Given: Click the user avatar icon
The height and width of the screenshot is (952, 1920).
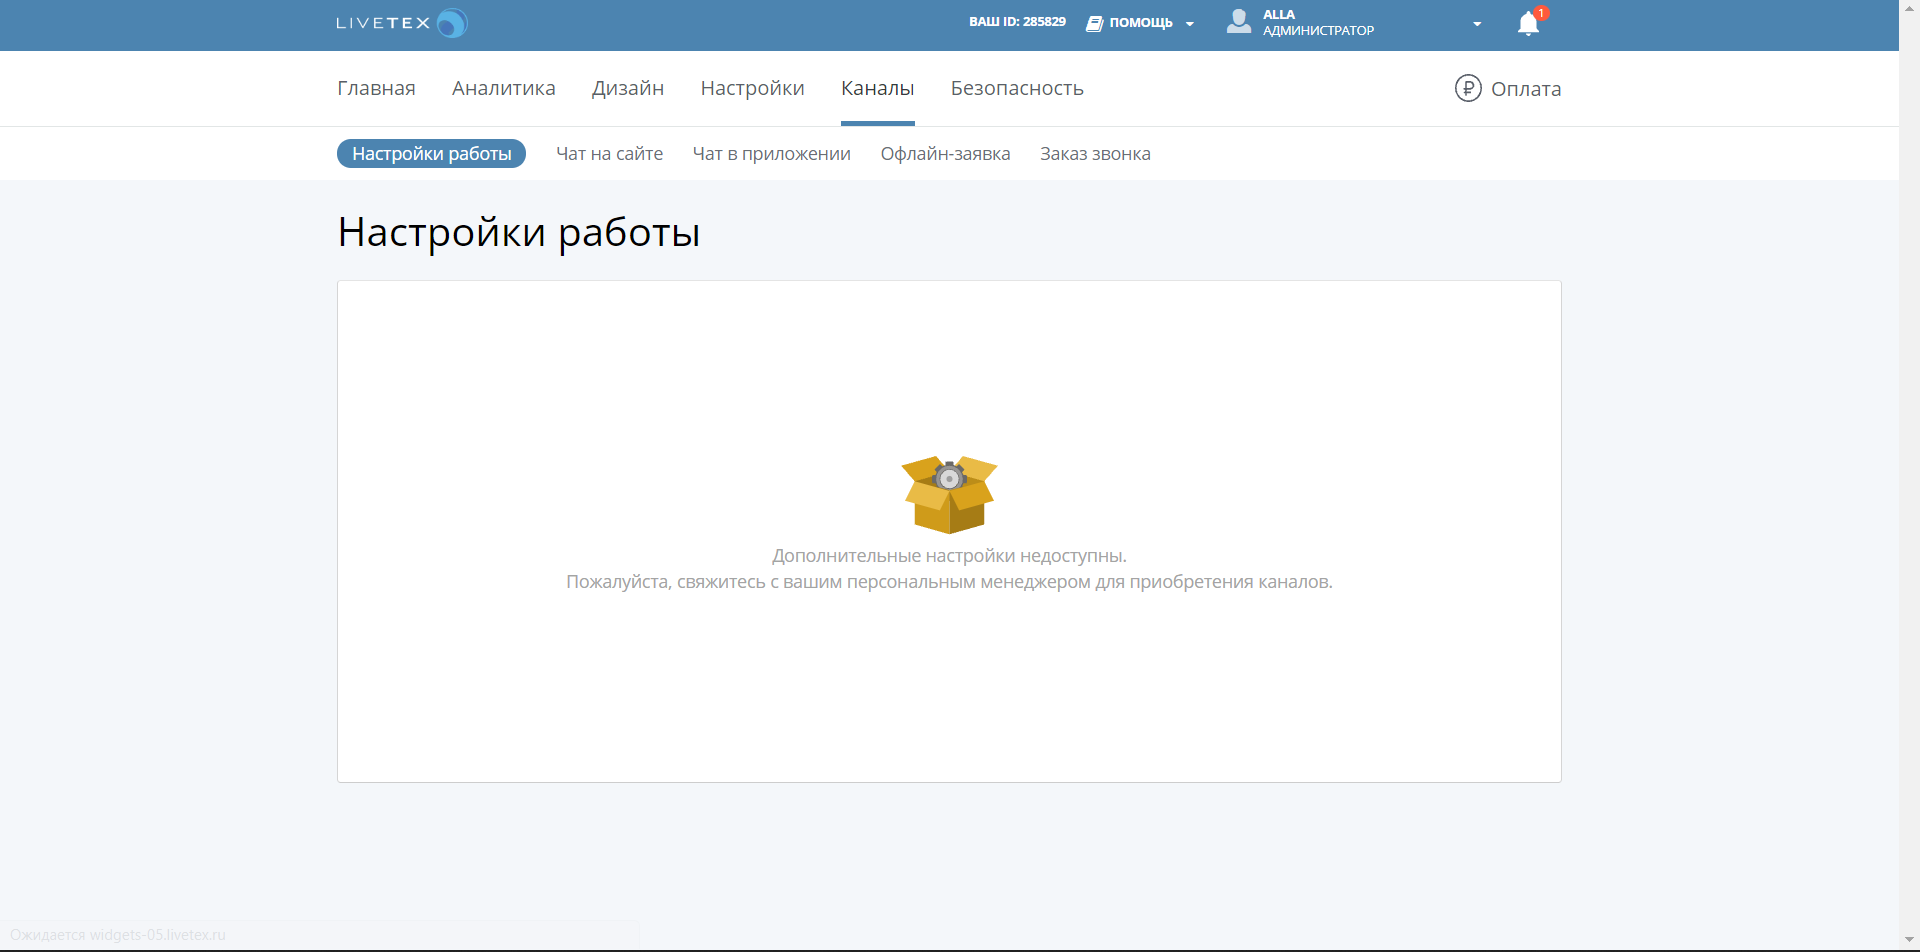Looking at the screenshot, I should [1239, 22].
